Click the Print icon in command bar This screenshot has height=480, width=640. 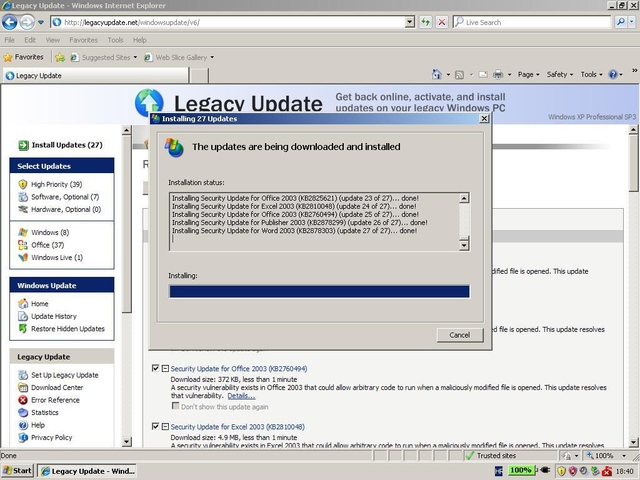[x=497, y=74]
